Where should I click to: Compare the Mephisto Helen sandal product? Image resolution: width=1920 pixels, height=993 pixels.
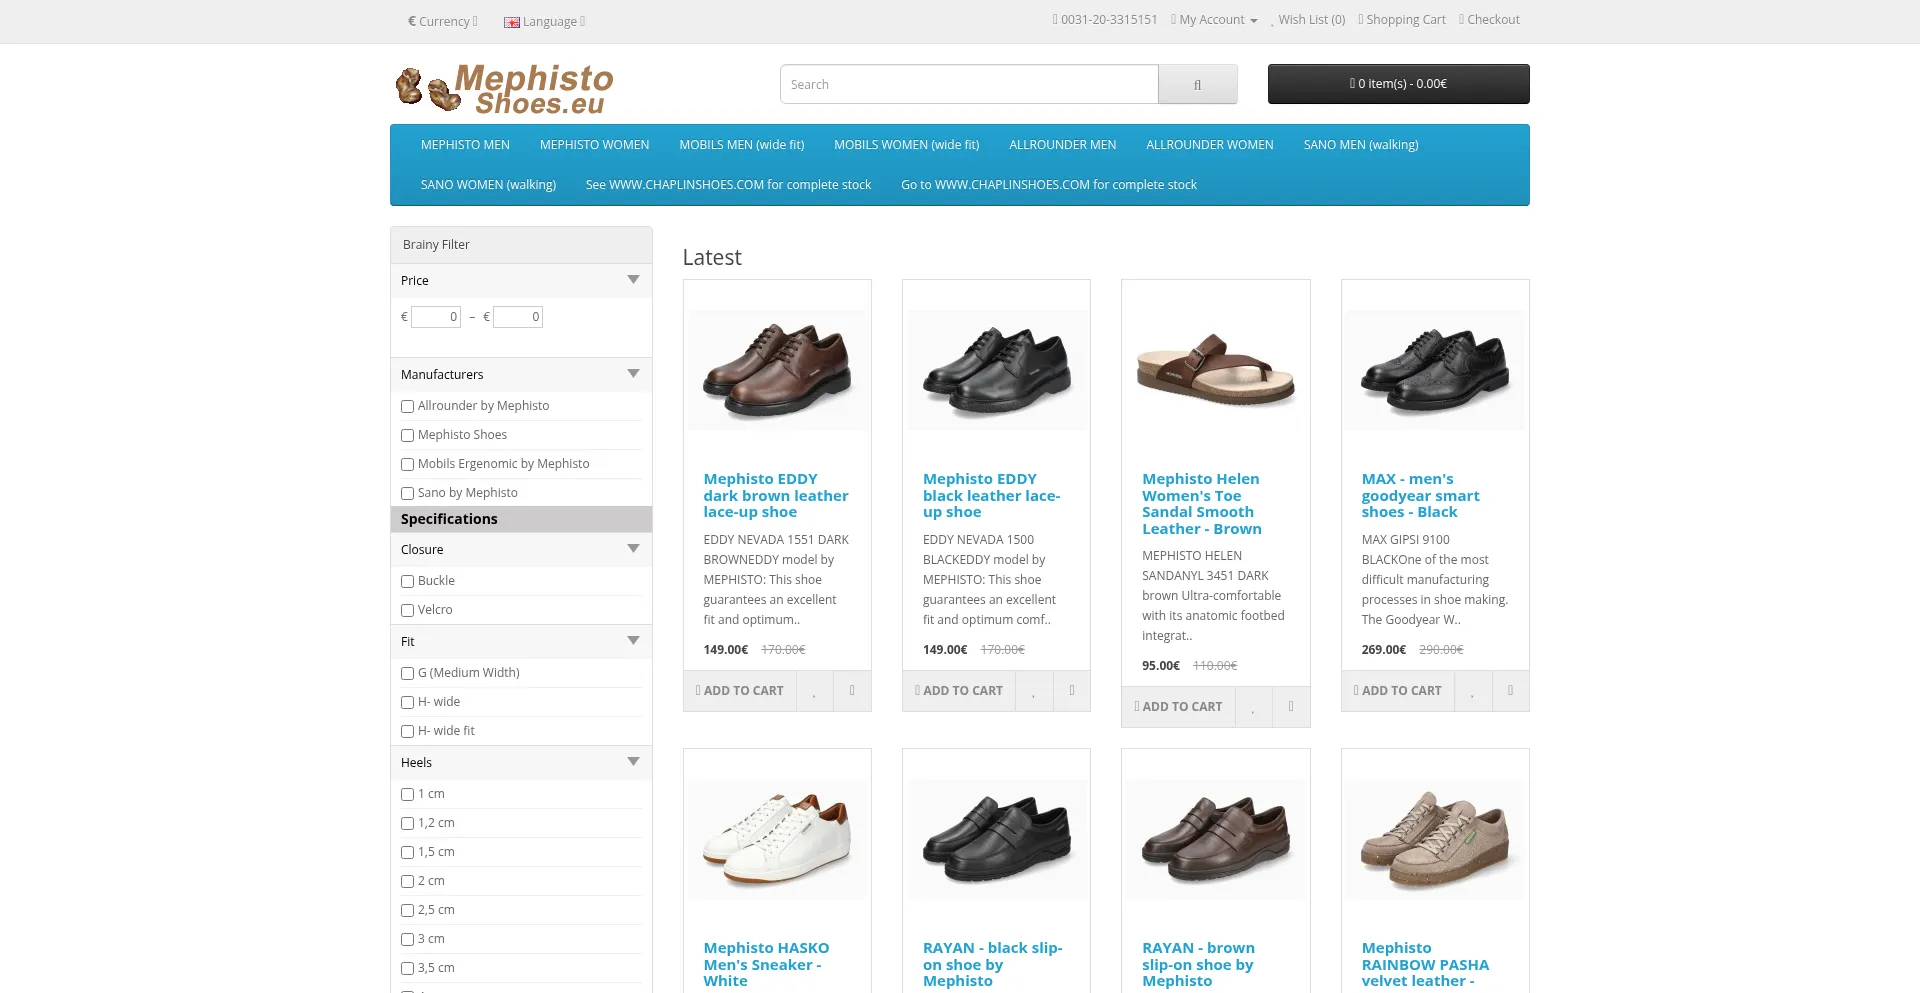1291,707
